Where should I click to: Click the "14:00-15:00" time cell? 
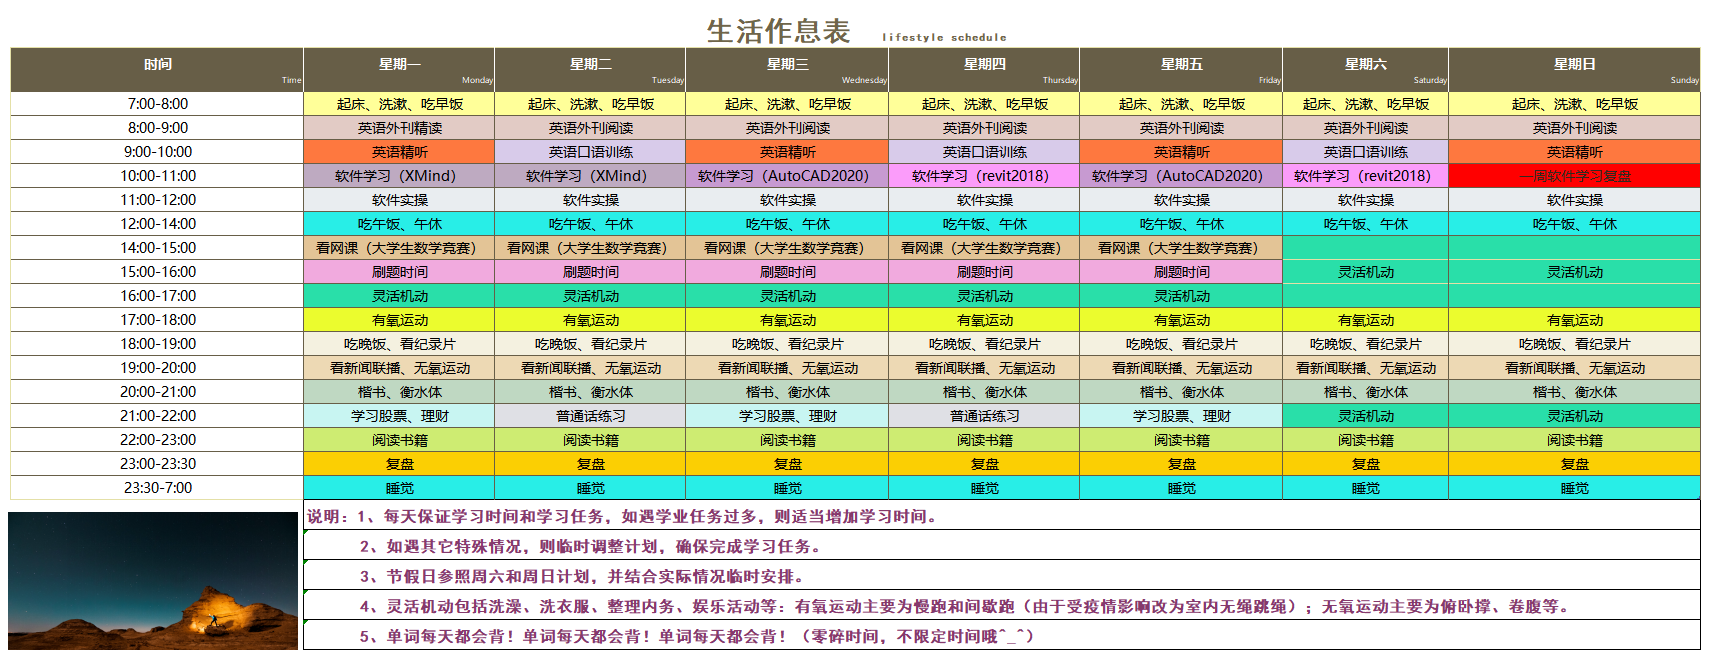coord(157,248)
